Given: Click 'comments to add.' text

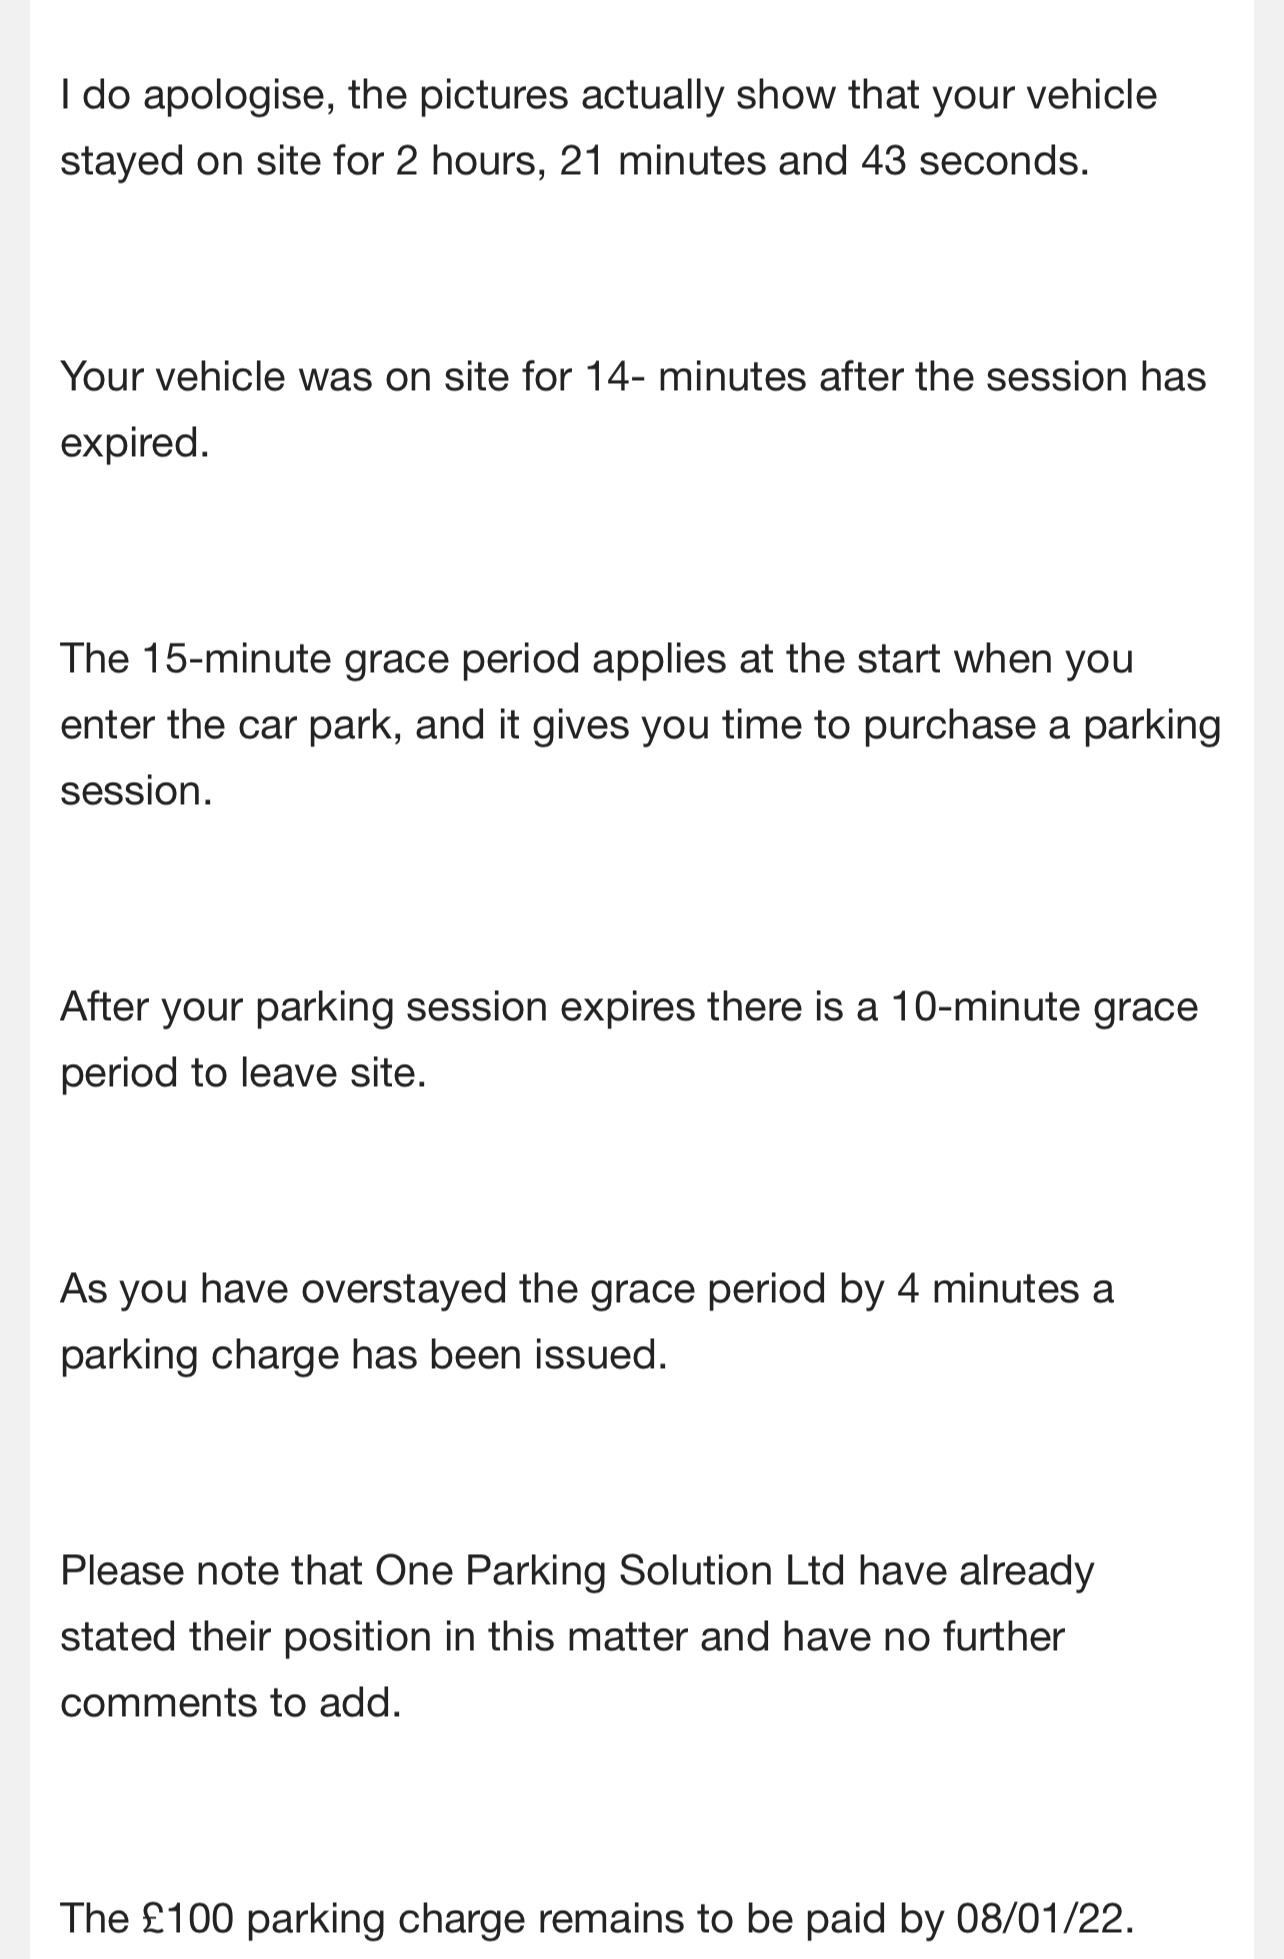Looking at the screenshot, I should click(231, 1703).
